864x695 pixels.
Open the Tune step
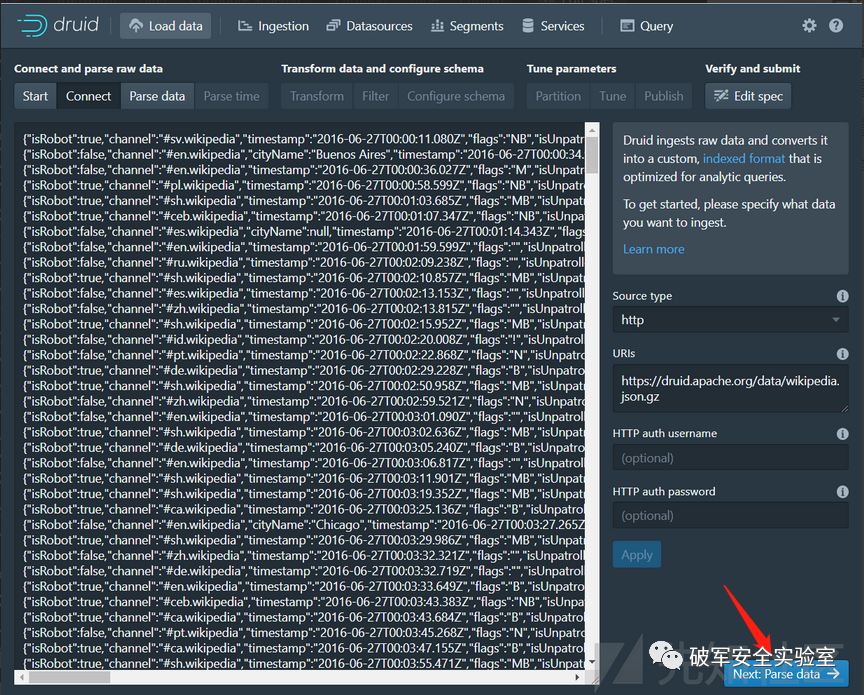[613, 96]
